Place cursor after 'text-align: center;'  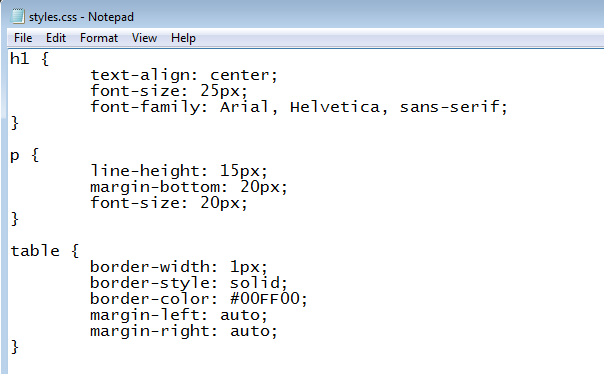point(278,75)
